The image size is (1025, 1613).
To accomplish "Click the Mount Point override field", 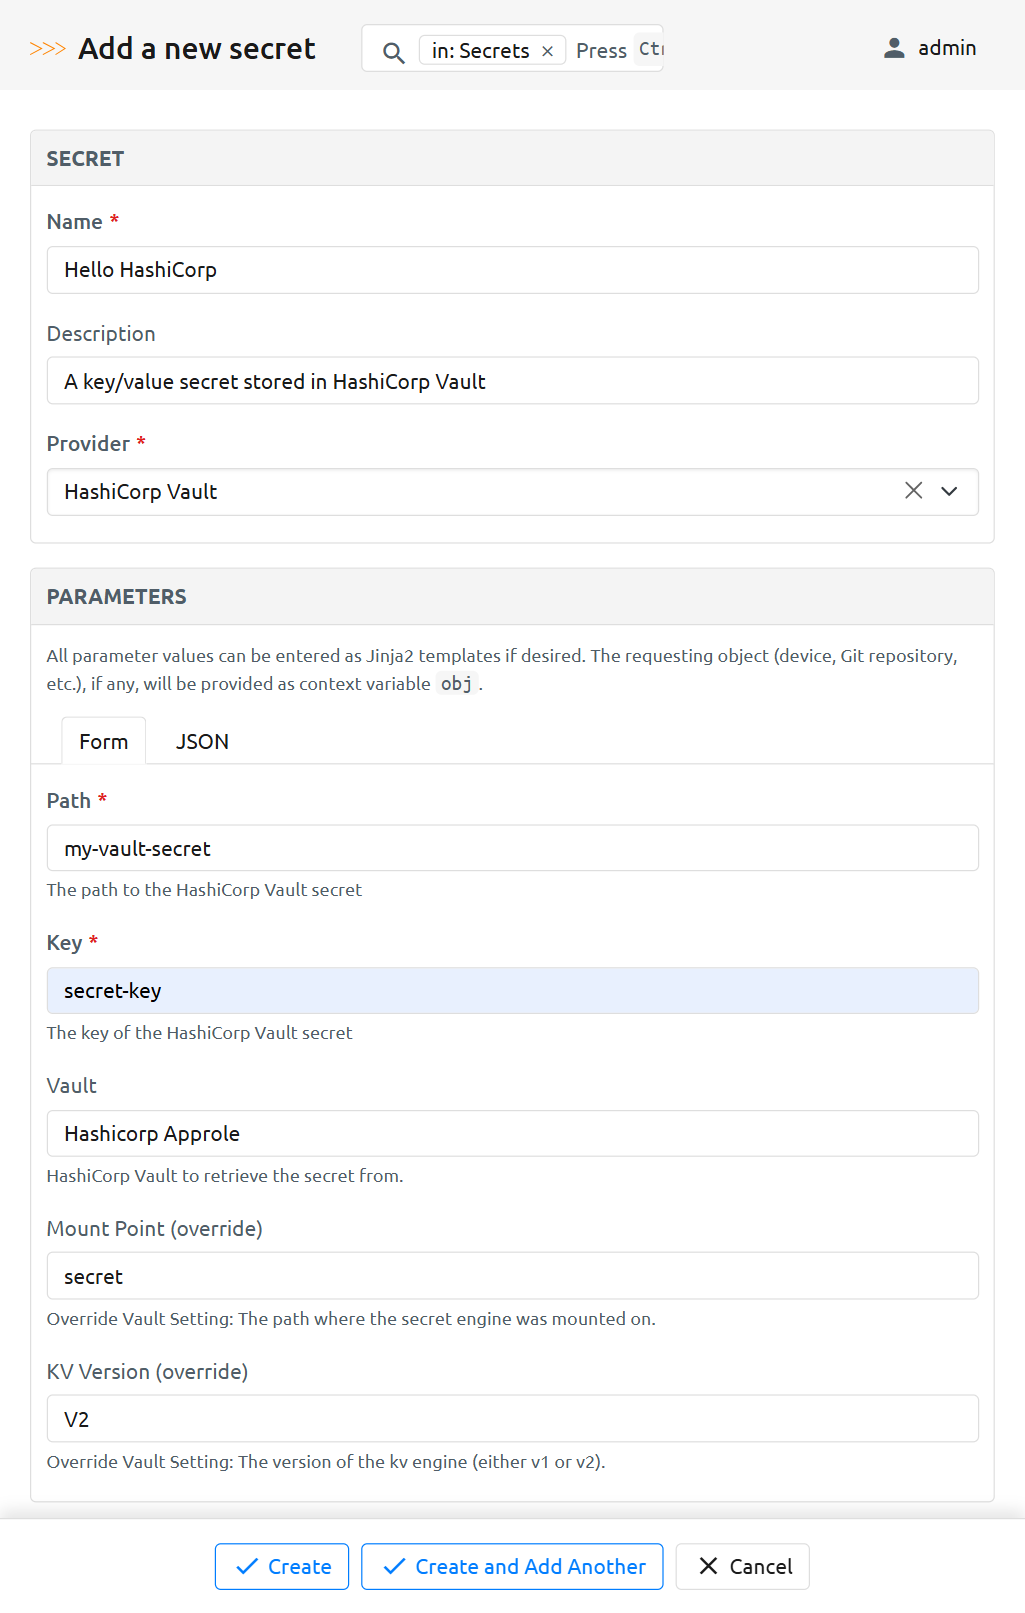I will (x=512, y=1276).
